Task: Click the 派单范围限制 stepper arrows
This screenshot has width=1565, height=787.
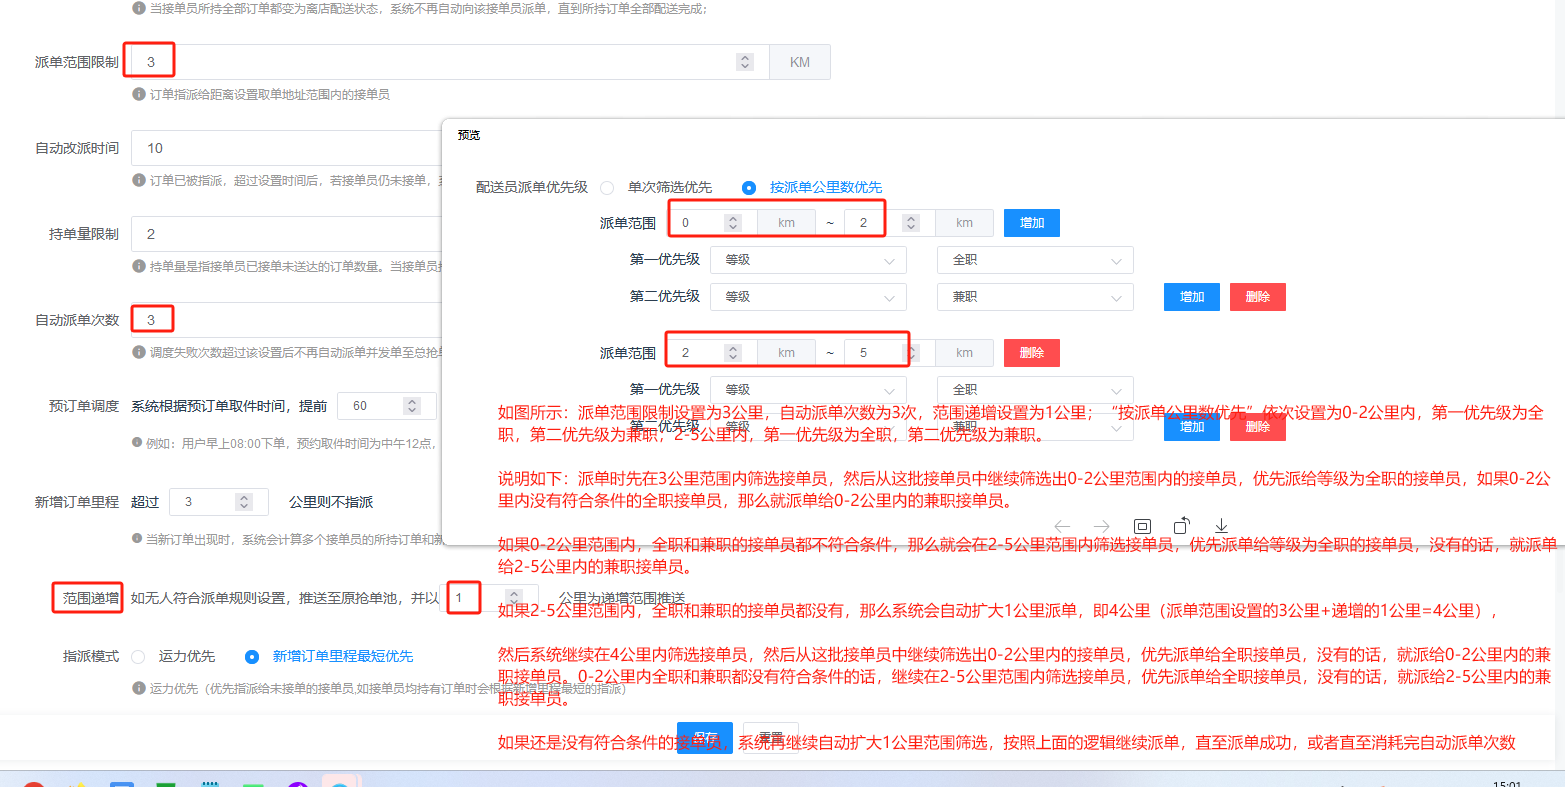Action: (745, 62)
